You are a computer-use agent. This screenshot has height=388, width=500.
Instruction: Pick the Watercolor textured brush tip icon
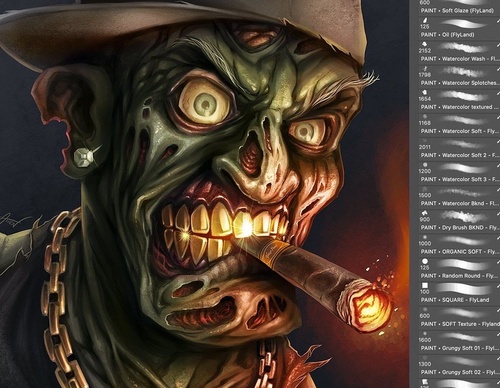(425, 92)
